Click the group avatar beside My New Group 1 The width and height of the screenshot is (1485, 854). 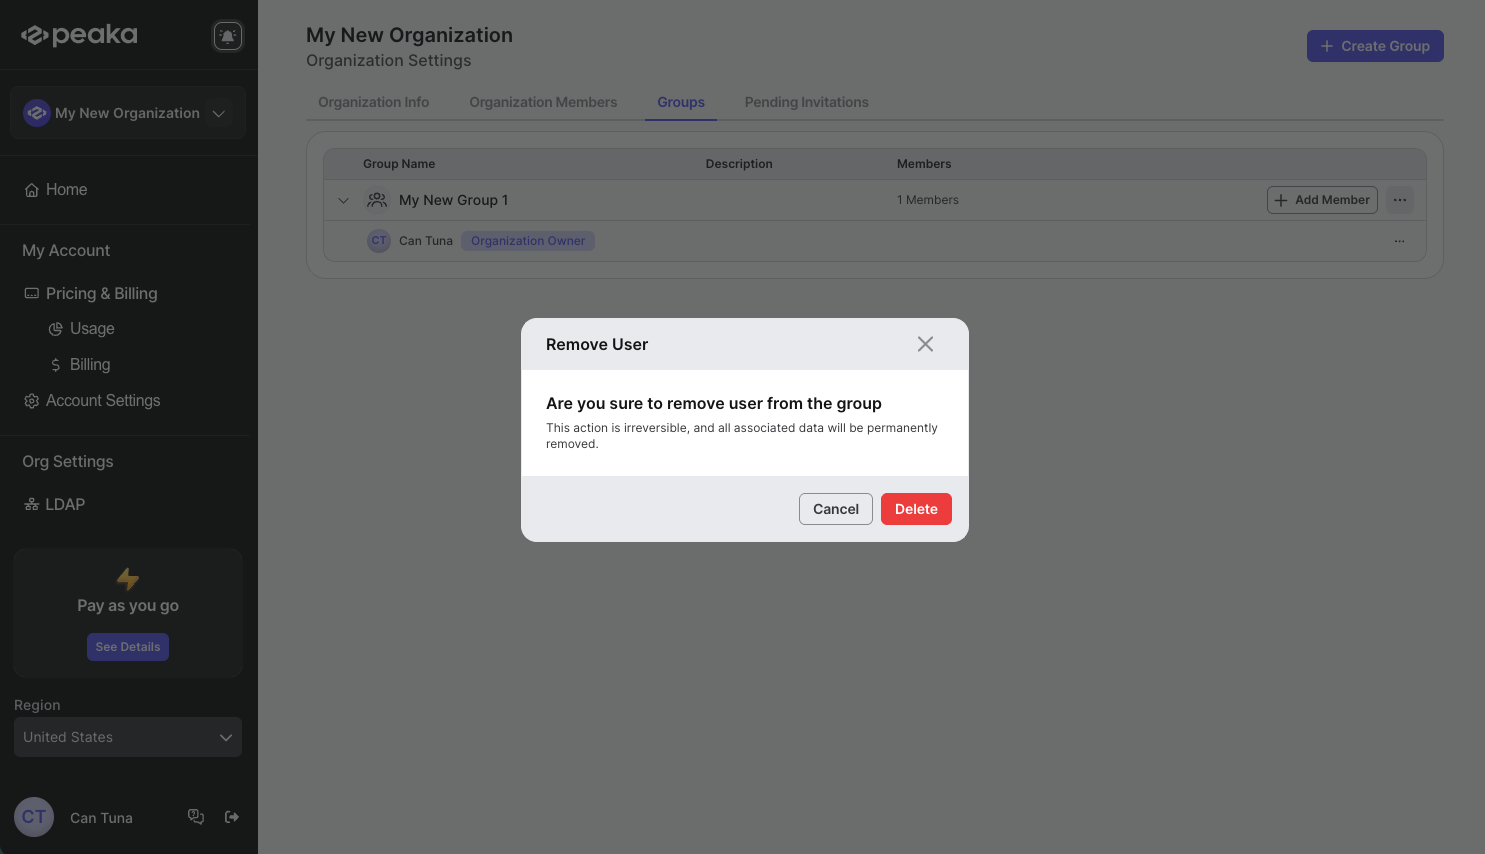377,199
